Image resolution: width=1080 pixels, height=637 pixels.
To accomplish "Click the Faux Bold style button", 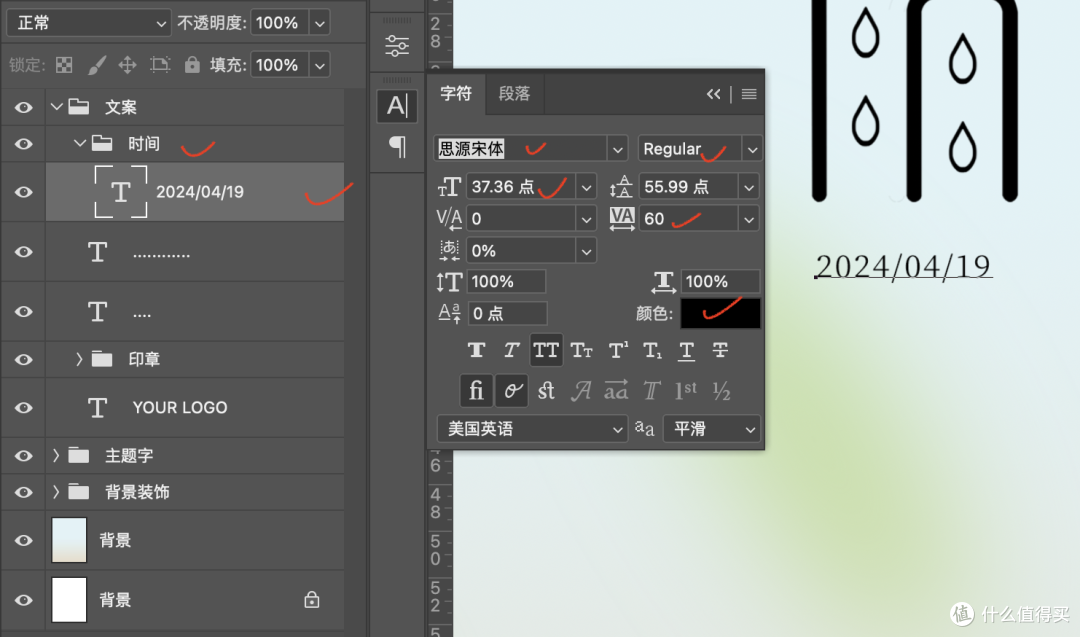I will tap(477, 350).
